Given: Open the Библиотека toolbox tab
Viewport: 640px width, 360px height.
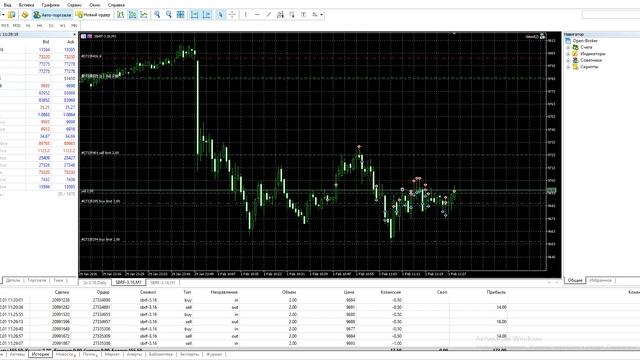Looking at the screenshot, I should click(x=161, y=354).
